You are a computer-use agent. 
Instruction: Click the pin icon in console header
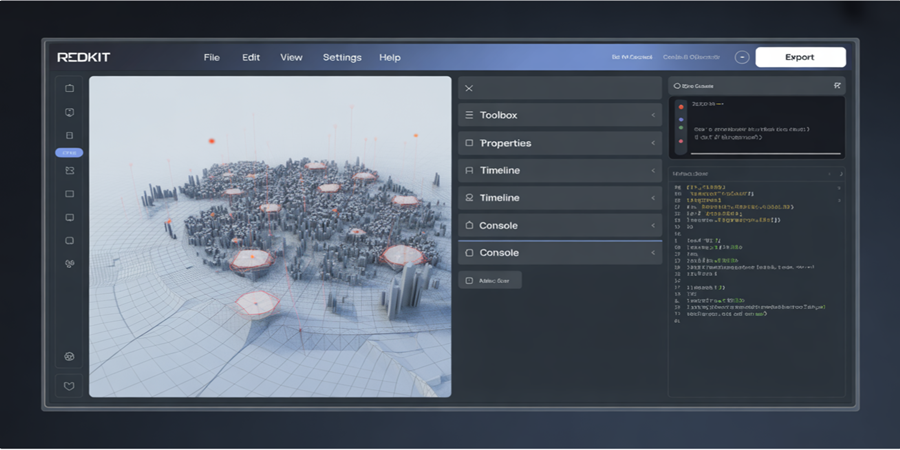tap(837, 86)
